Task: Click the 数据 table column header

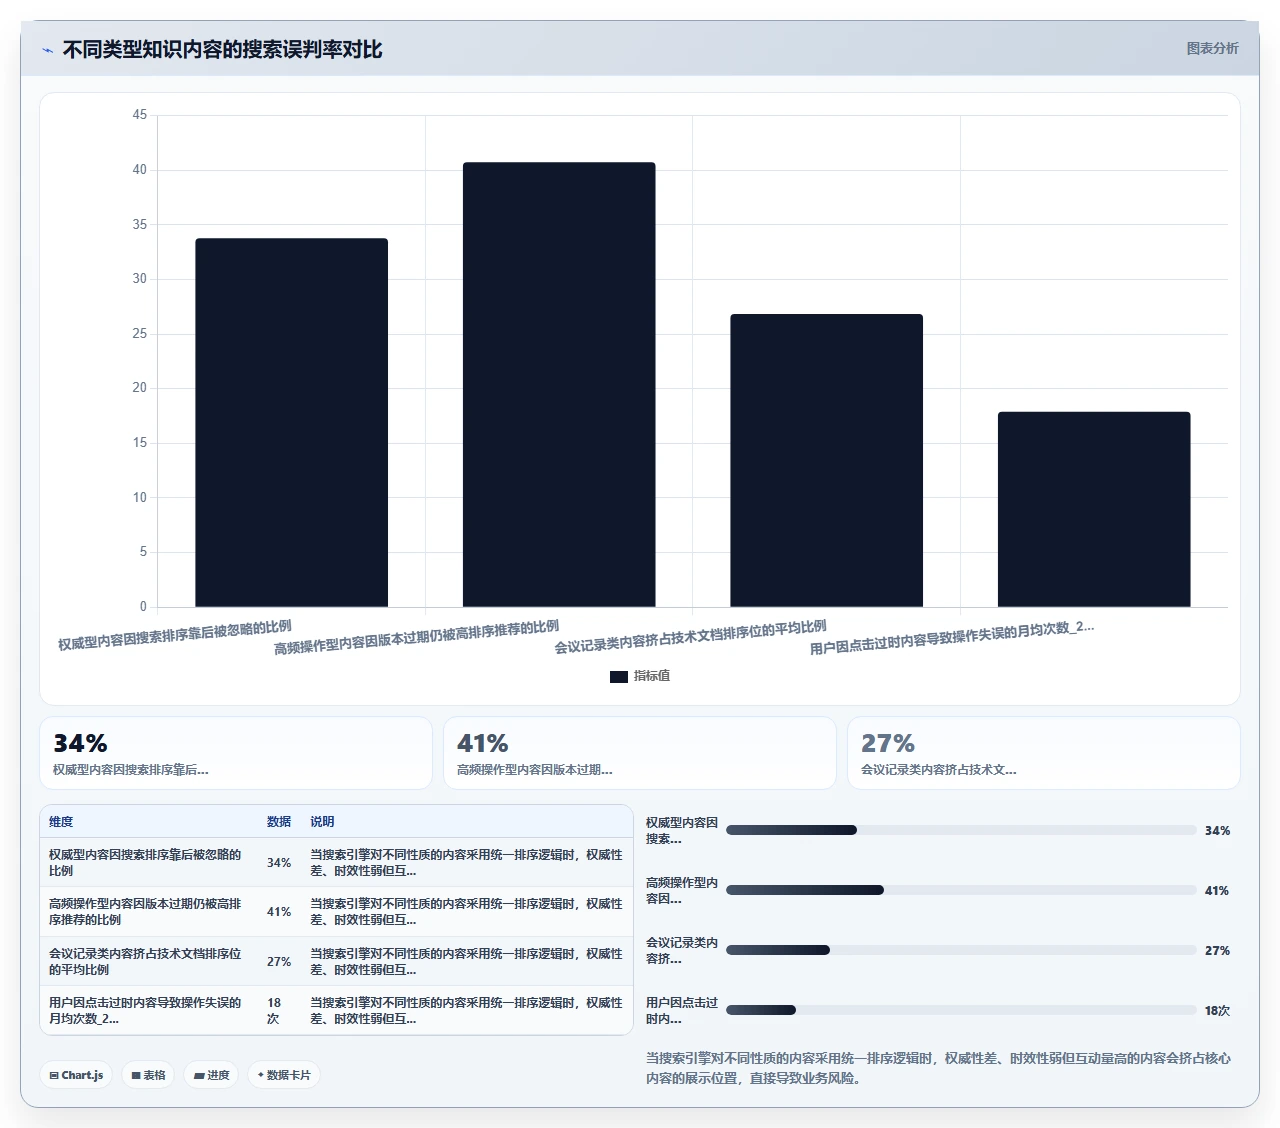Action: click(279, 822)
